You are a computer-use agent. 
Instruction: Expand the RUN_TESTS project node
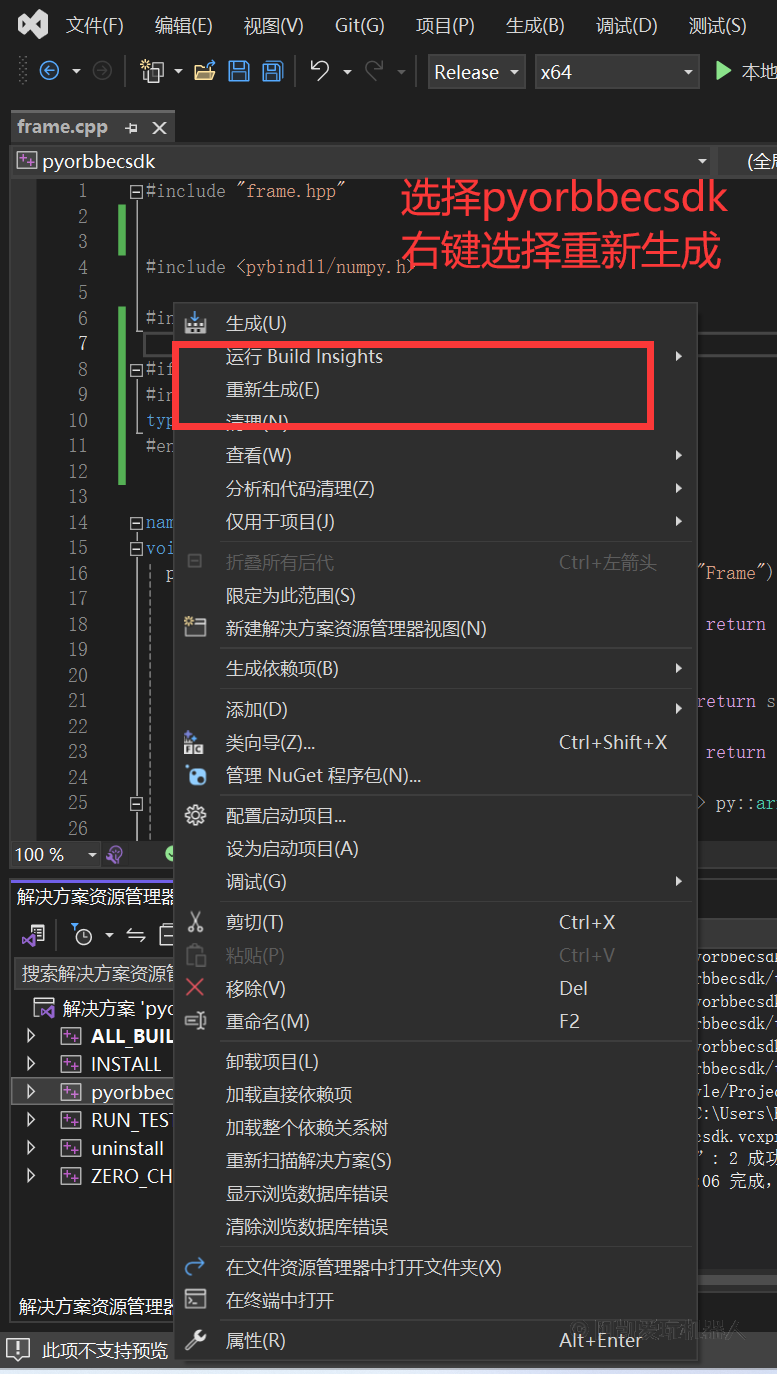(x=31, y=1120)
